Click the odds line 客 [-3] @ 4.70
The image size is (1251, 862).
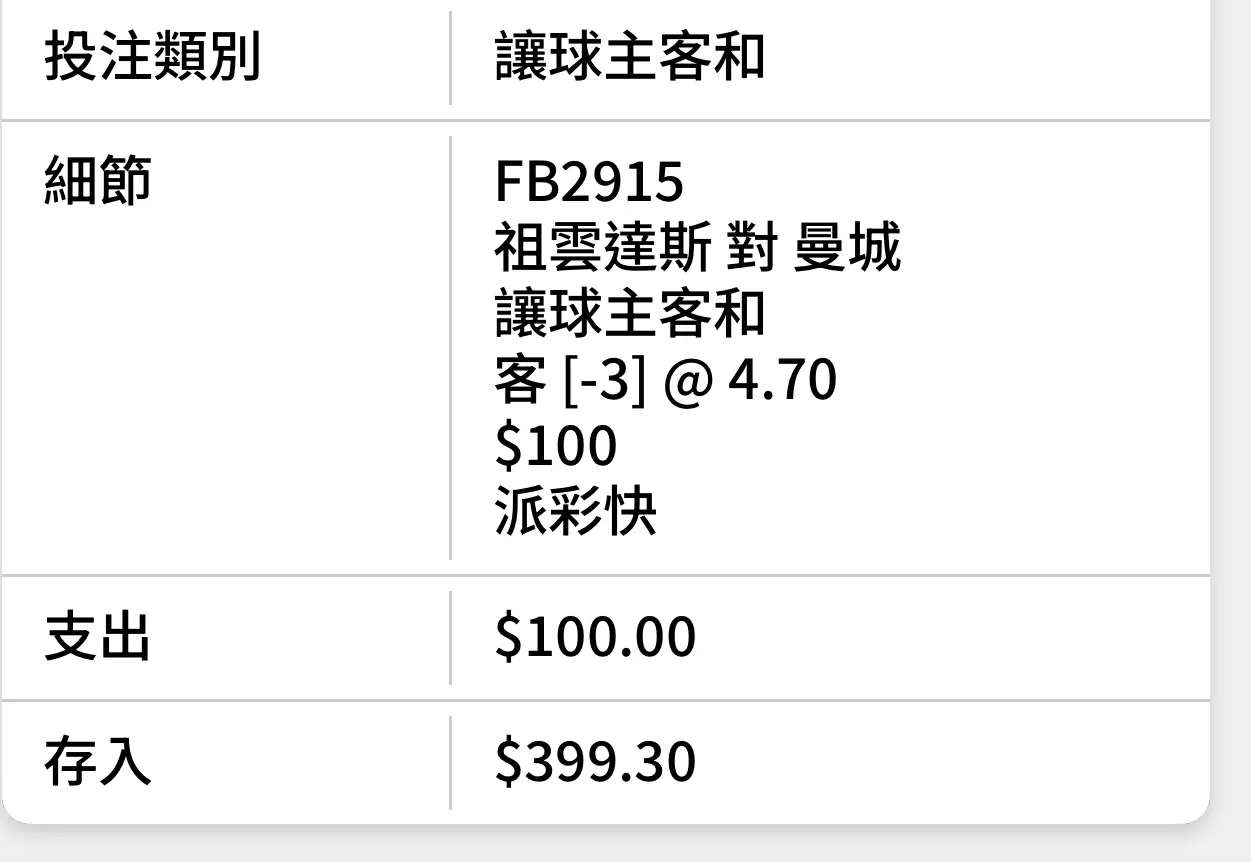[x=665, y=380]
